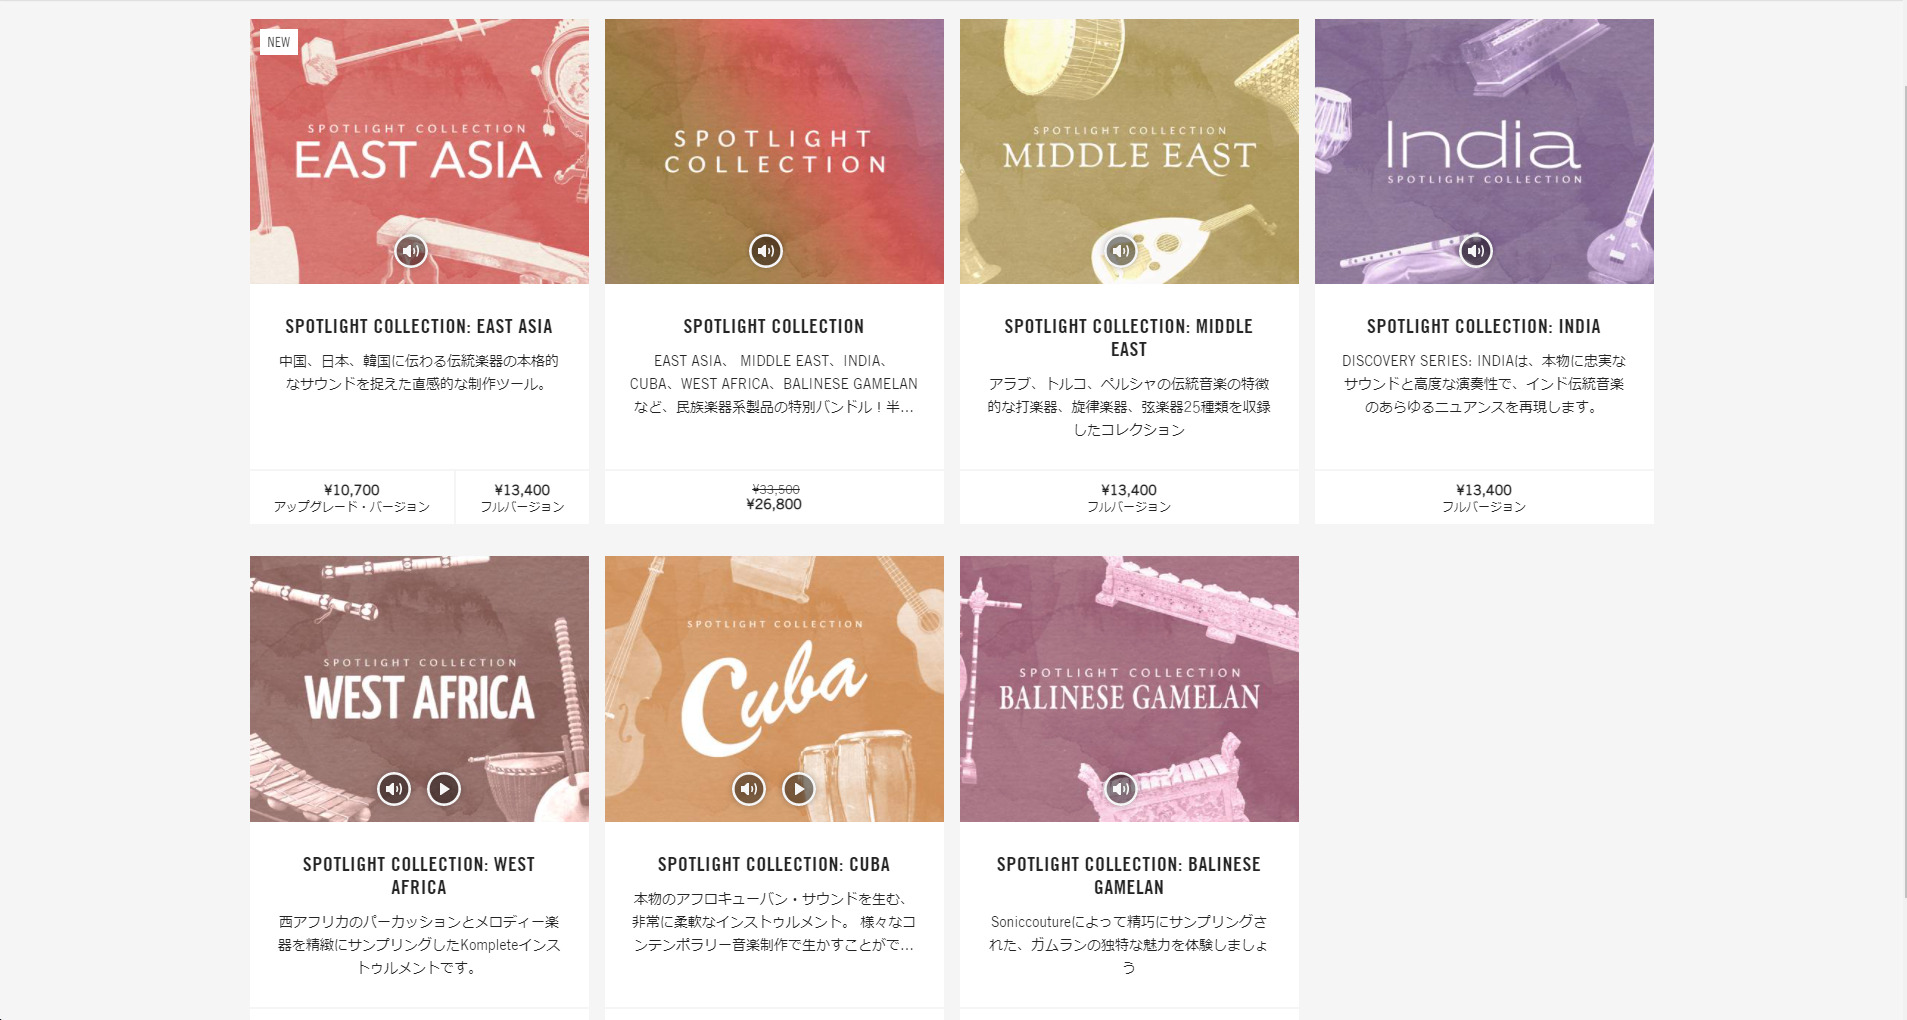1907x1020 pixels.
Task: Open India Spotlight Collection cover image
Action: coord(1484,151)
